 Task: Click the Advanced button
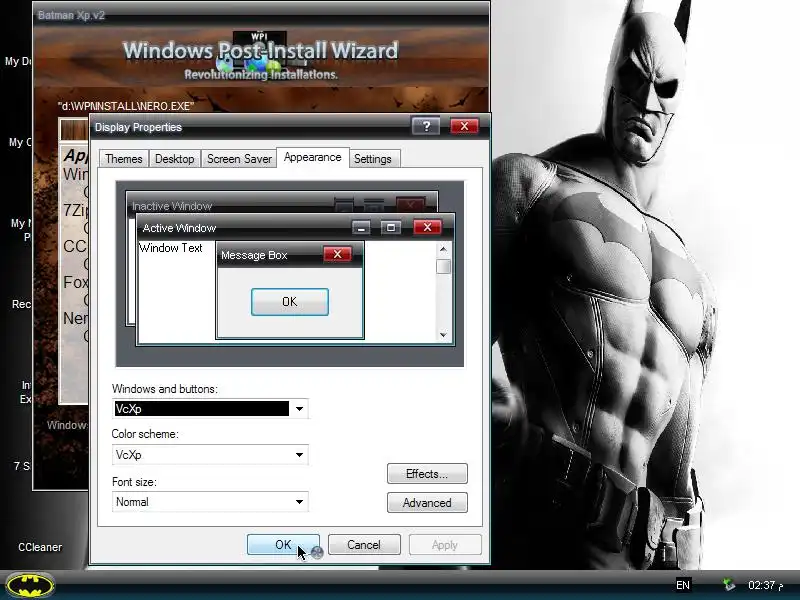427,503
